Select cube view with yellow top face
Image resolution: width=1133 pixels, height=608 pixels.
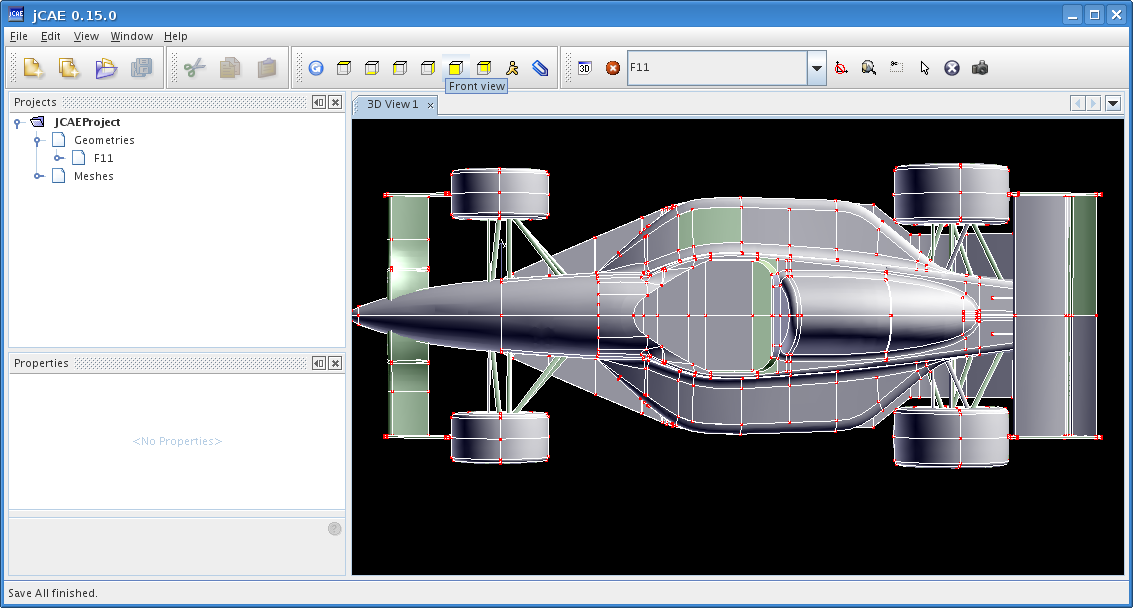pyautogui.click(x=344, y=68)
